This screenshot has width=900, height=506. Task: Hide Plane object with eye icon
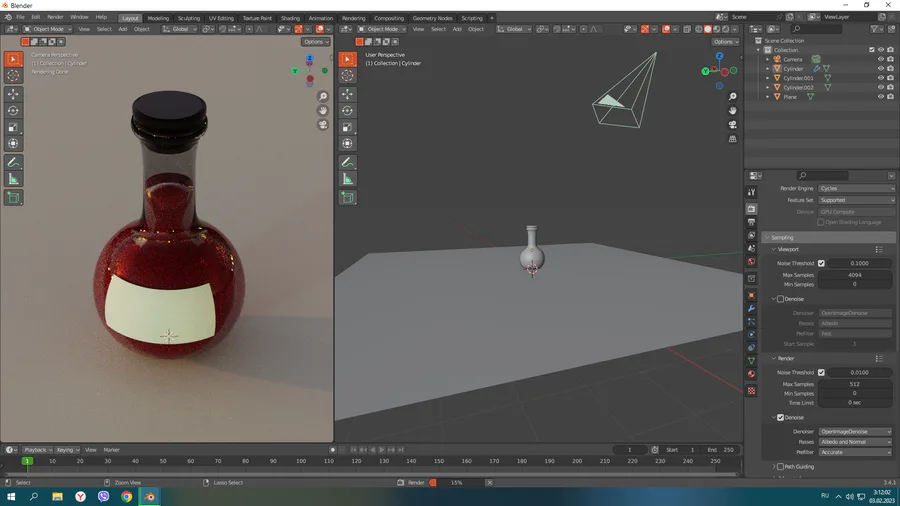881,97
